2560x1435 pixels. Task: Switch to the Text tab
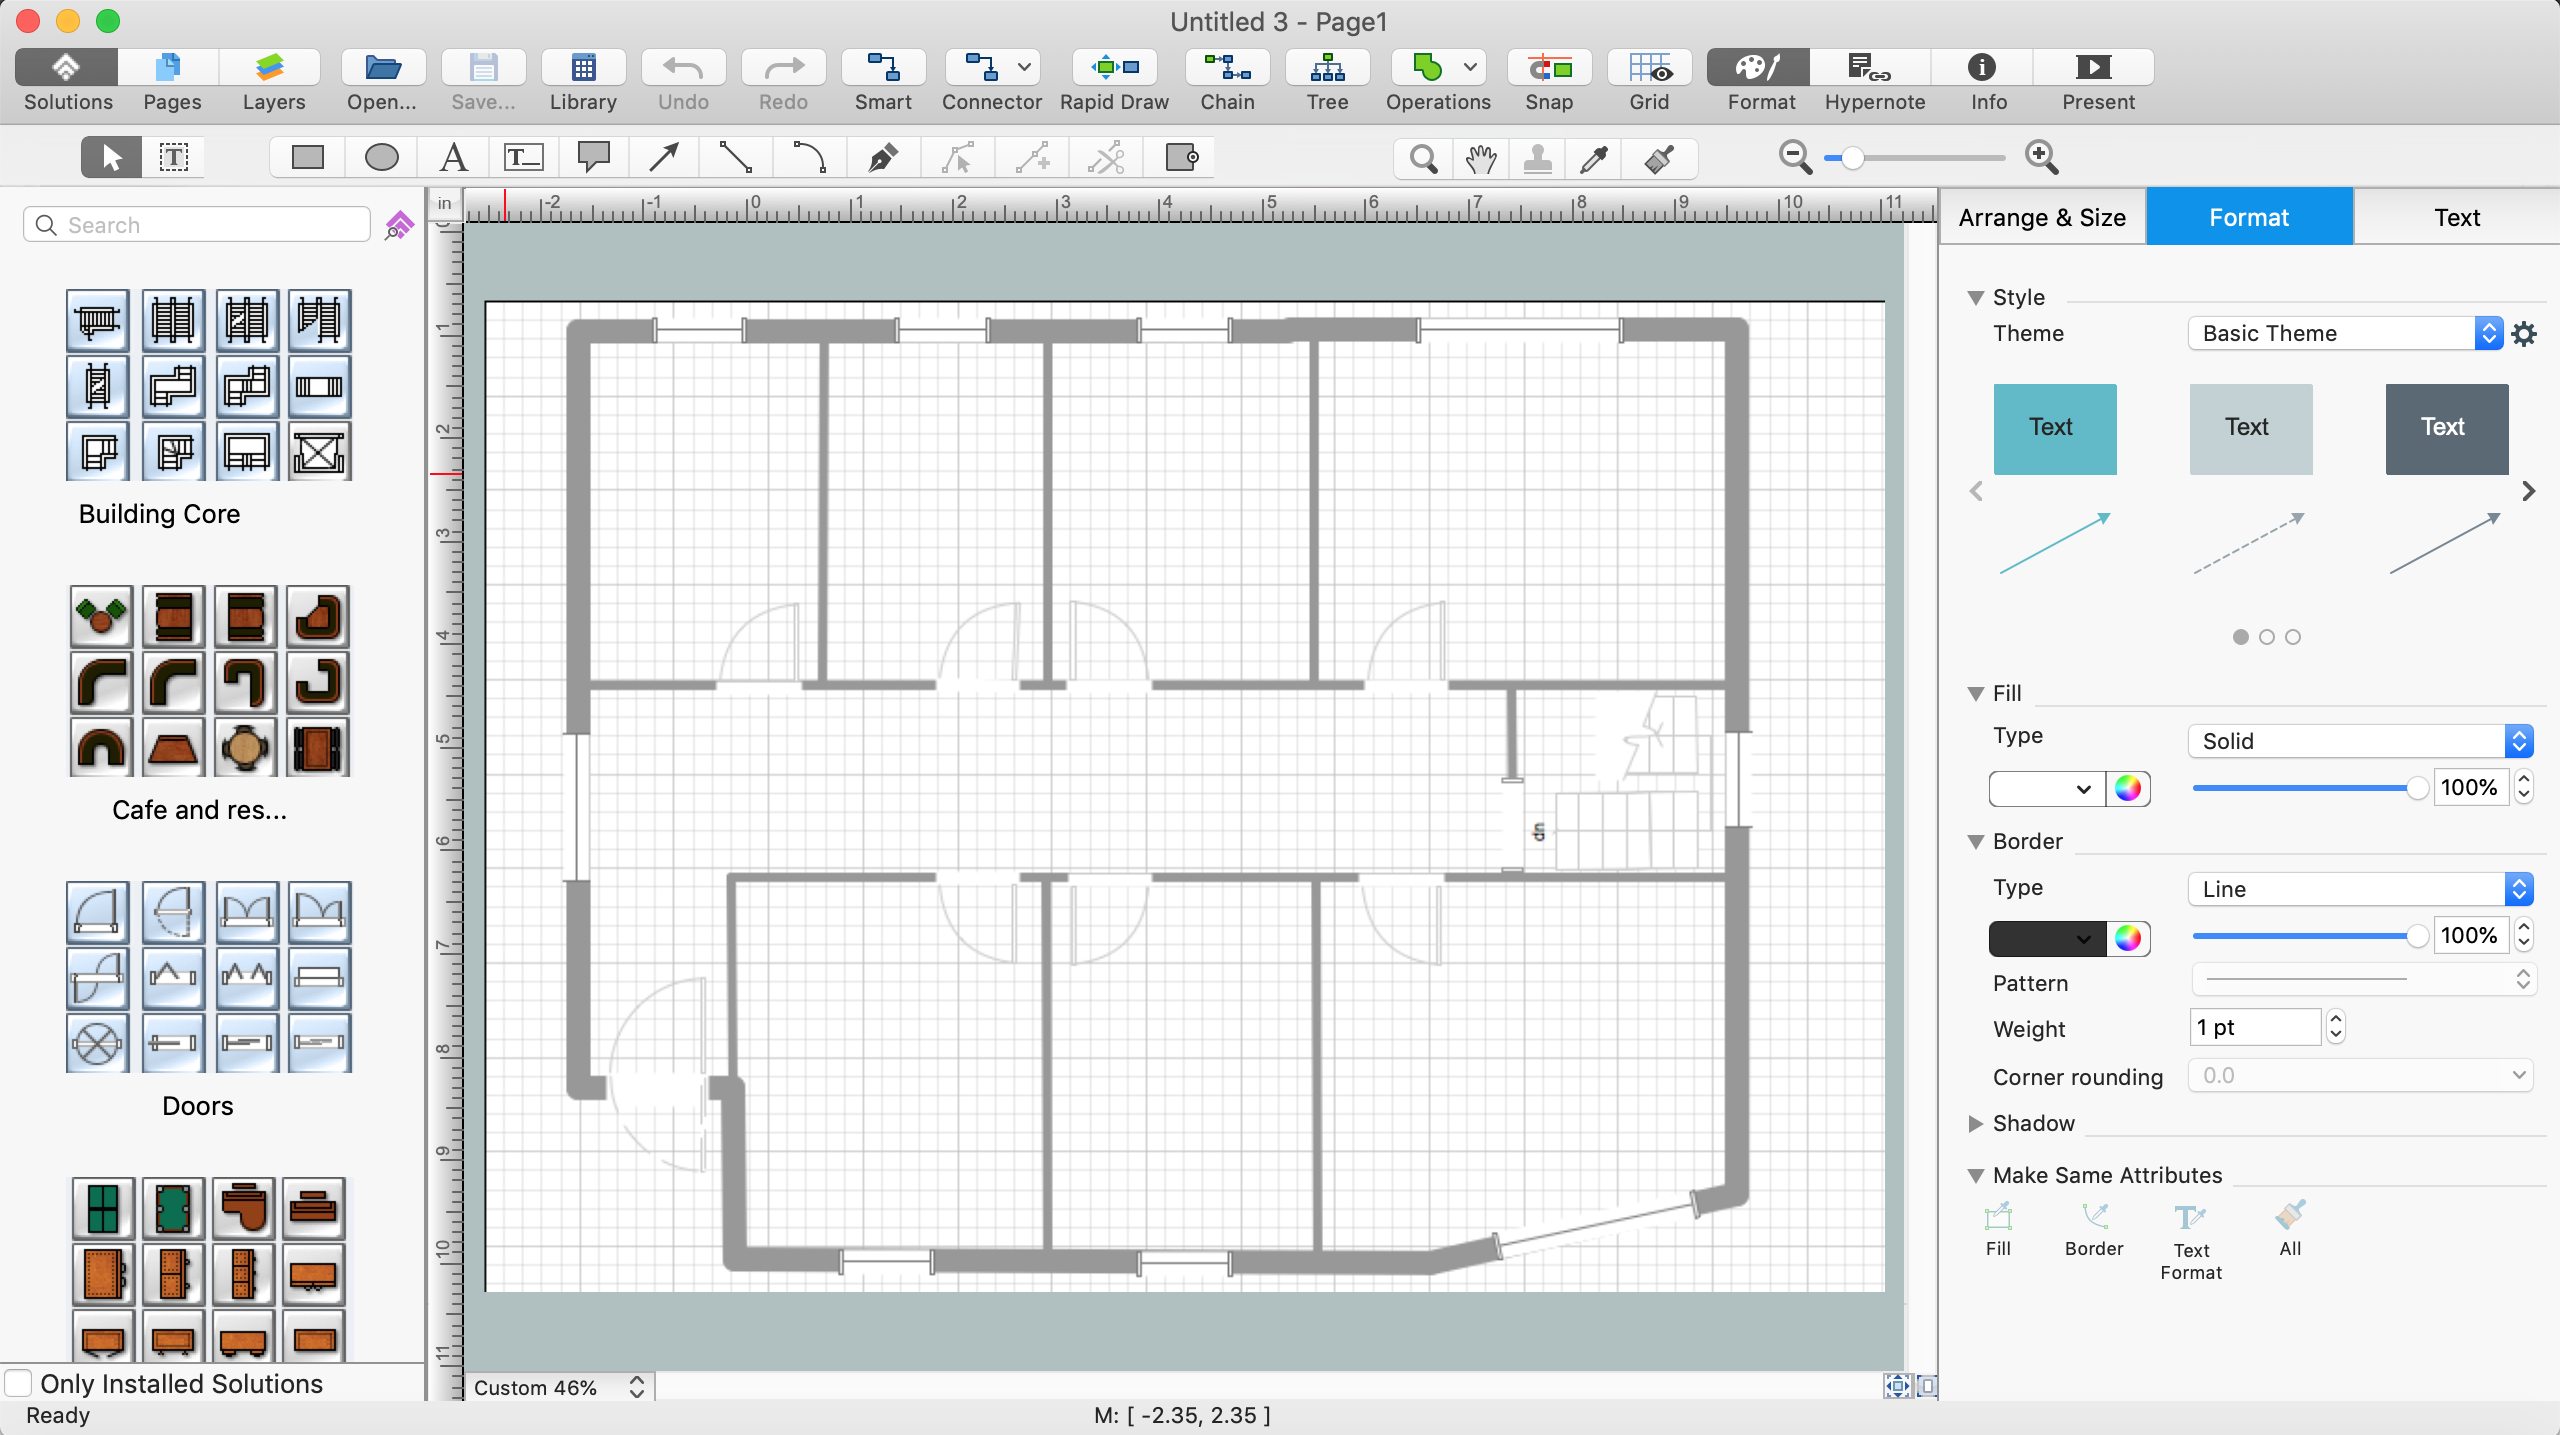(x=2455, y=216)
